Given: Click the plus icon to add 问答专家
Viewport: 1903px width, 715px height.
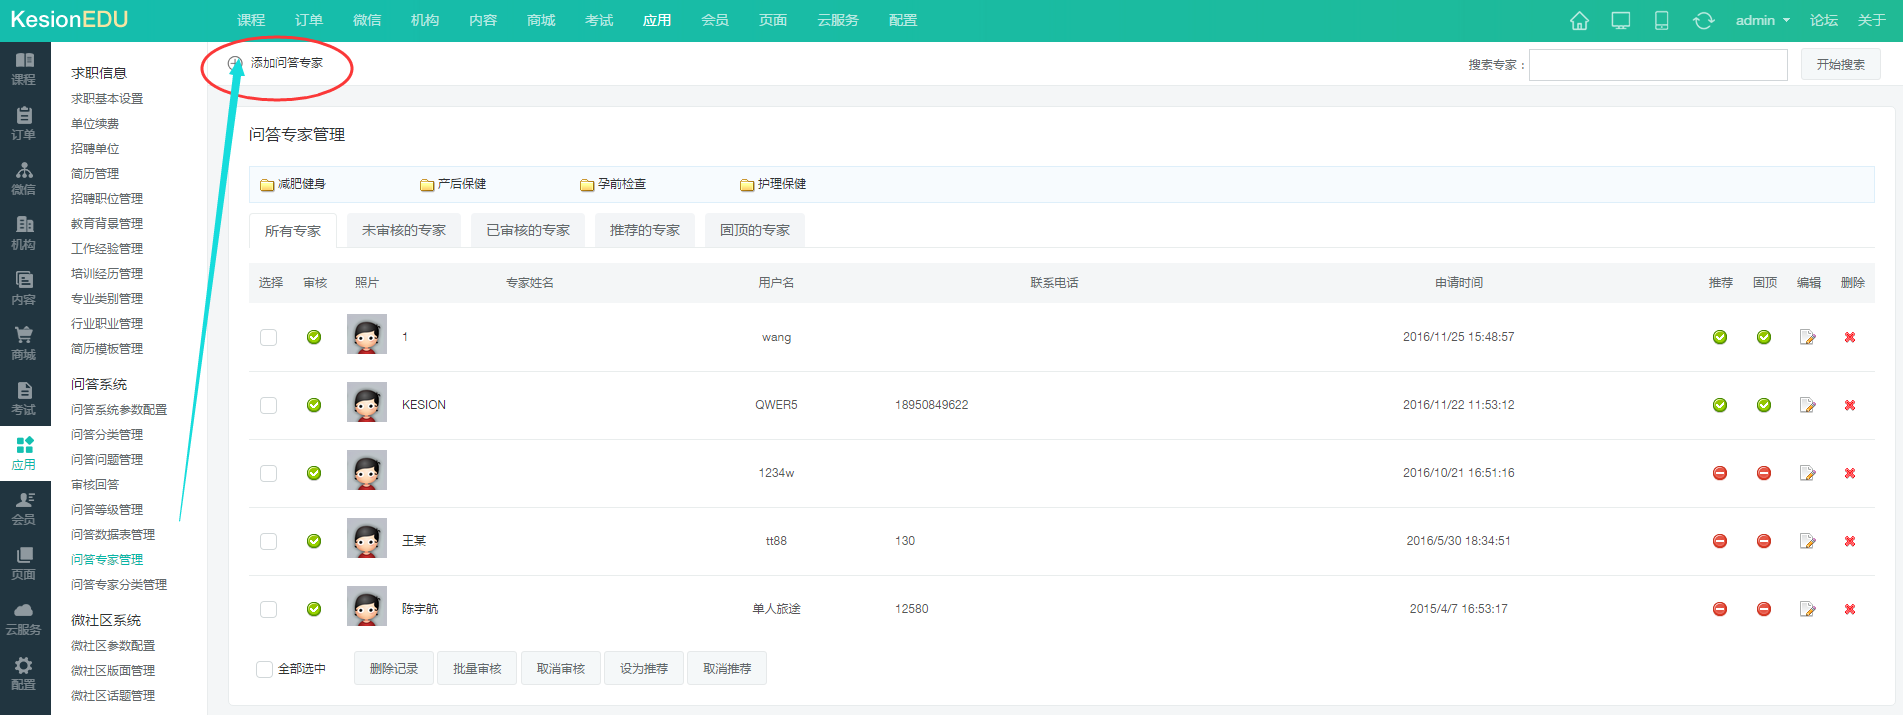Looking at the screenshot, I should coord(236,63).
